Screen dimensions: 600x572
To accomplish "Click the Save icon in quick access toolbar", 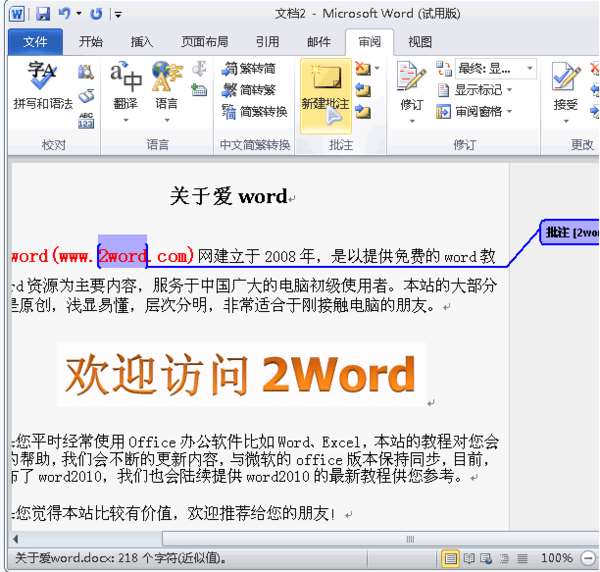I will tap(43, 15).
